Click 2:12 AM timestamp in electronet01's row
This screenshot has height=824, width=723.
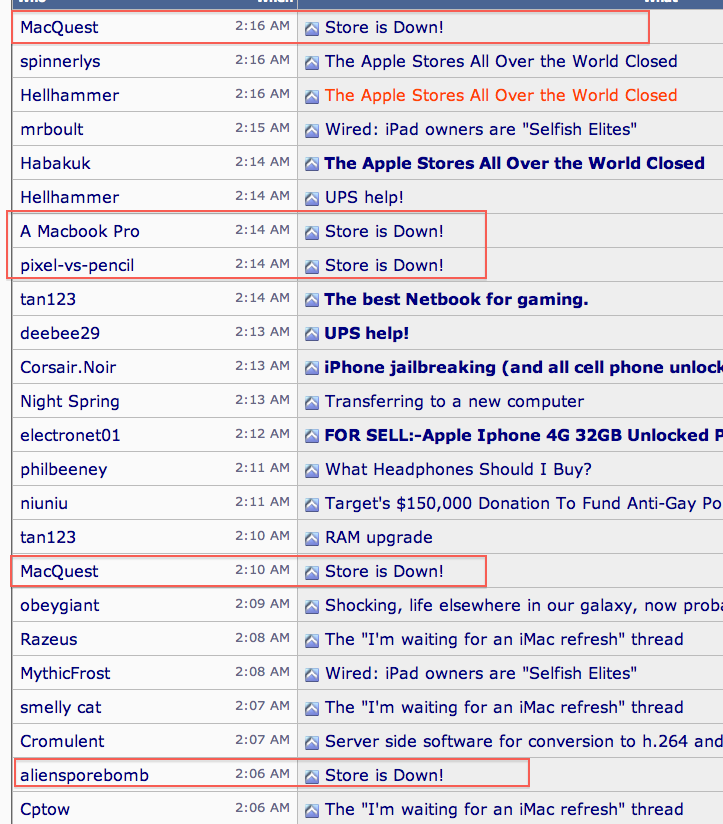262,434
